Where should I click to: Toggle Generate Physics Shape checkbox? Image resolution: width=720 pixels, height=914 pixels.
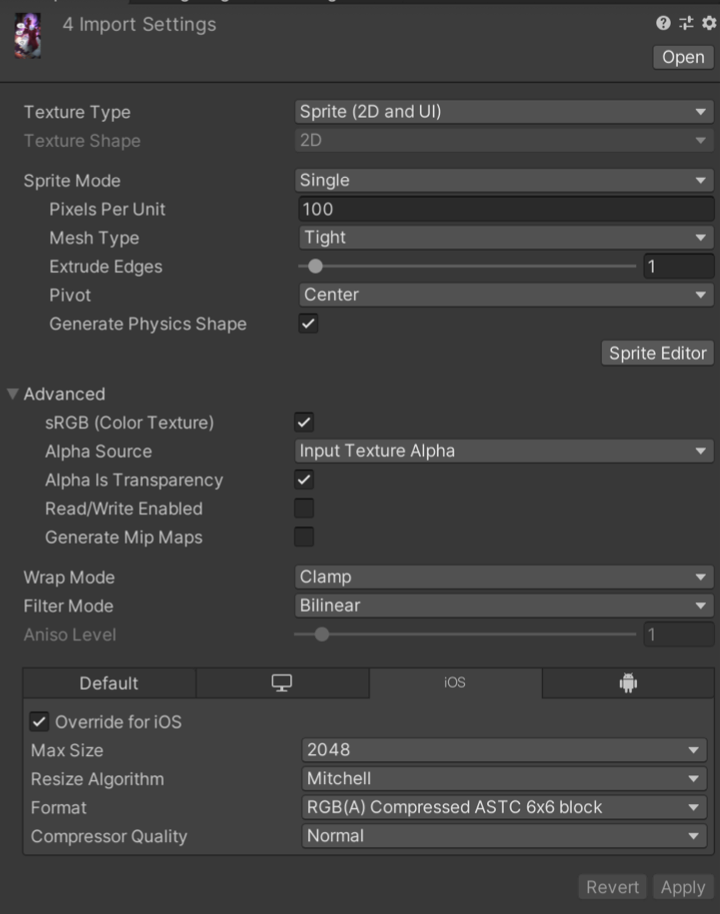click(309, 324)
